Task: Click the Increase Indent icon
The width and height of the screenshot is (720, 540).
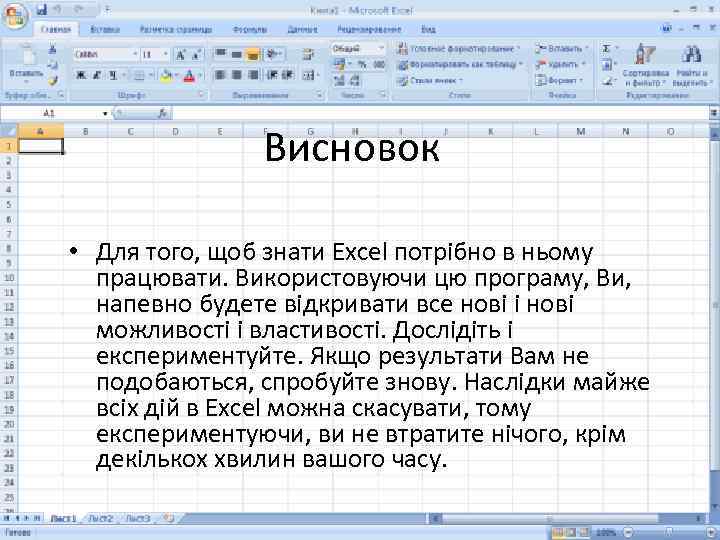Action: coord(288,74)
